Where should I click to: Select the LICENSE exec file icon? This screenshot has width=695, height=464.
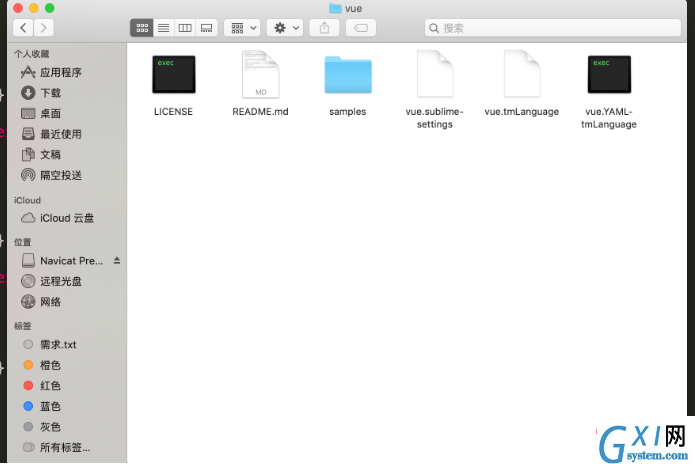click(x=174, y=74)
